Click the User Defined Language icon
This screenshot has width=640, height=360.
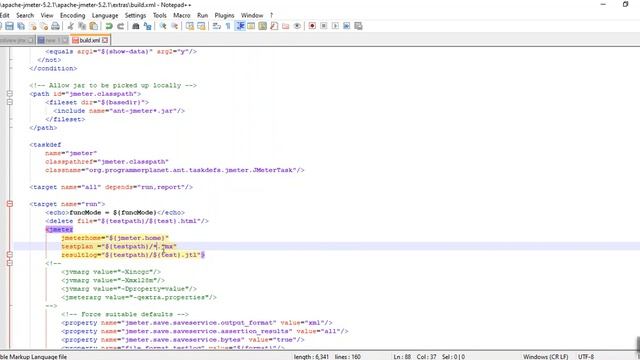[x=251, y=26]
